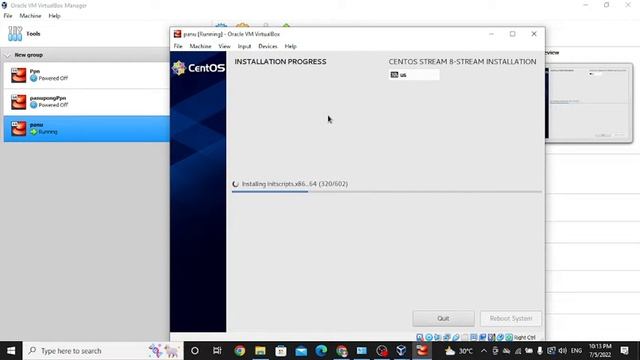Viewport: 640px width, 360px height.
Task: Open the Input menu in VM window
Action: pos(244,46)
